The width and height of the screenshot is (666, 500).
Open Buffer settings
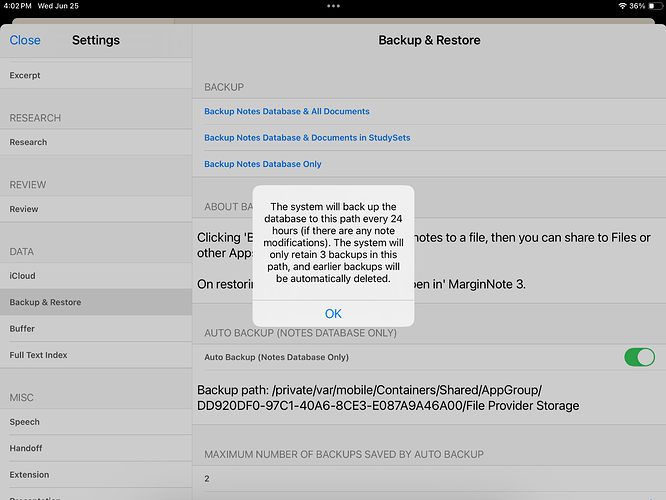point(96,328)
